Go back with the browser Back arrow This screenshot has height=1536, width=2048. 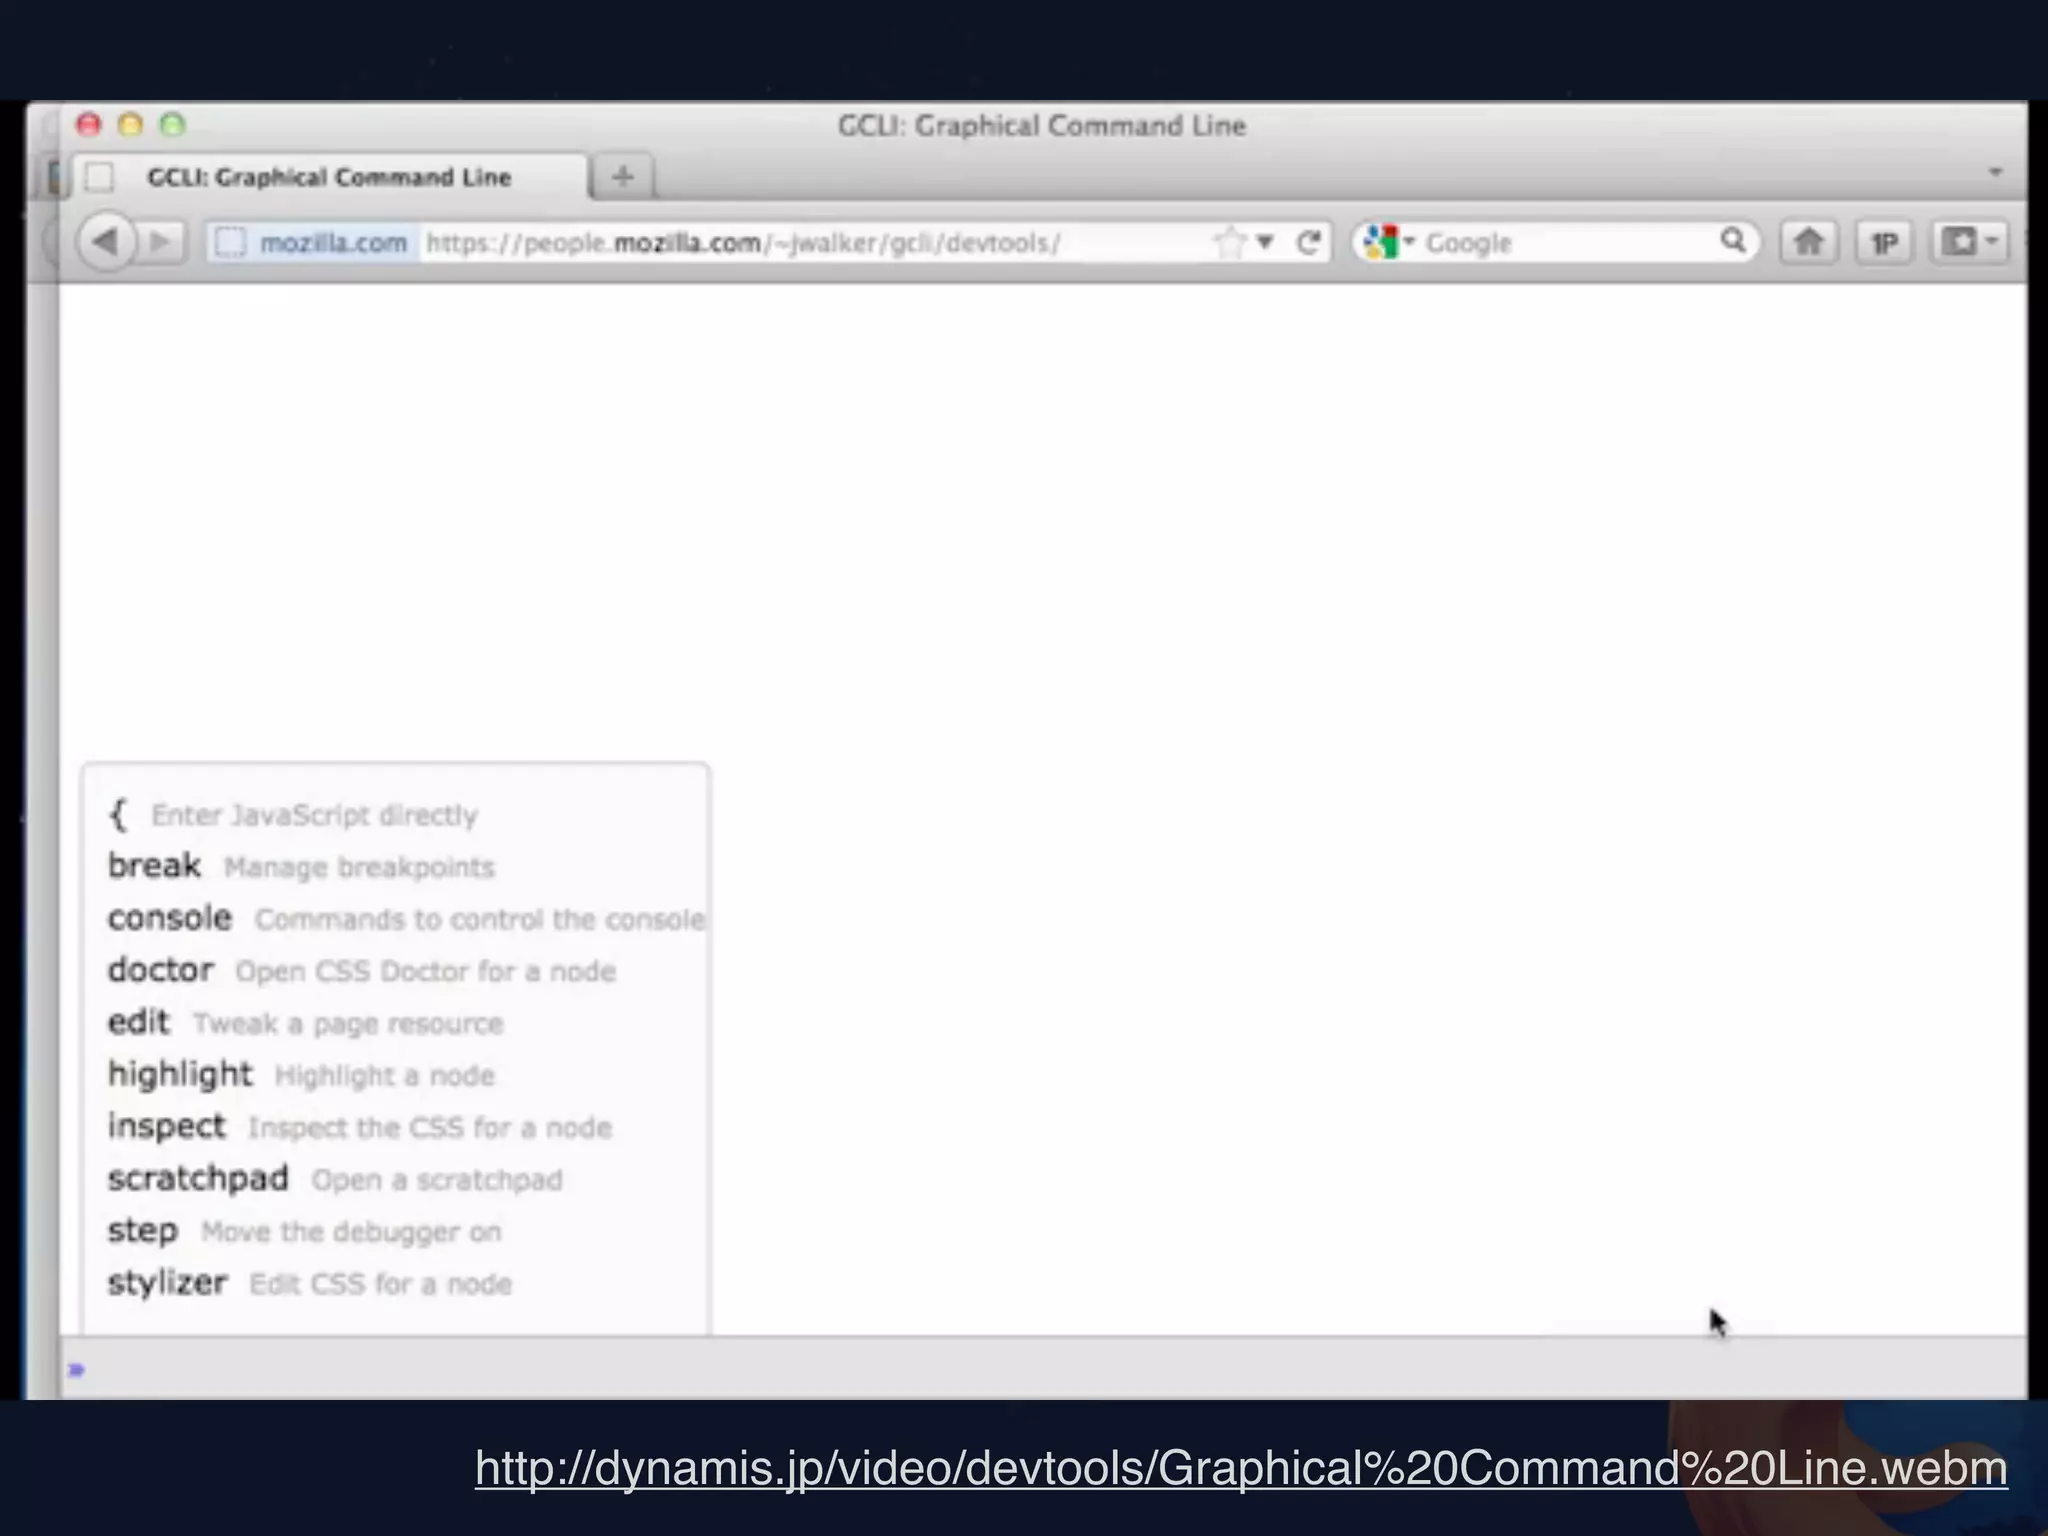[x=105, y=242]
